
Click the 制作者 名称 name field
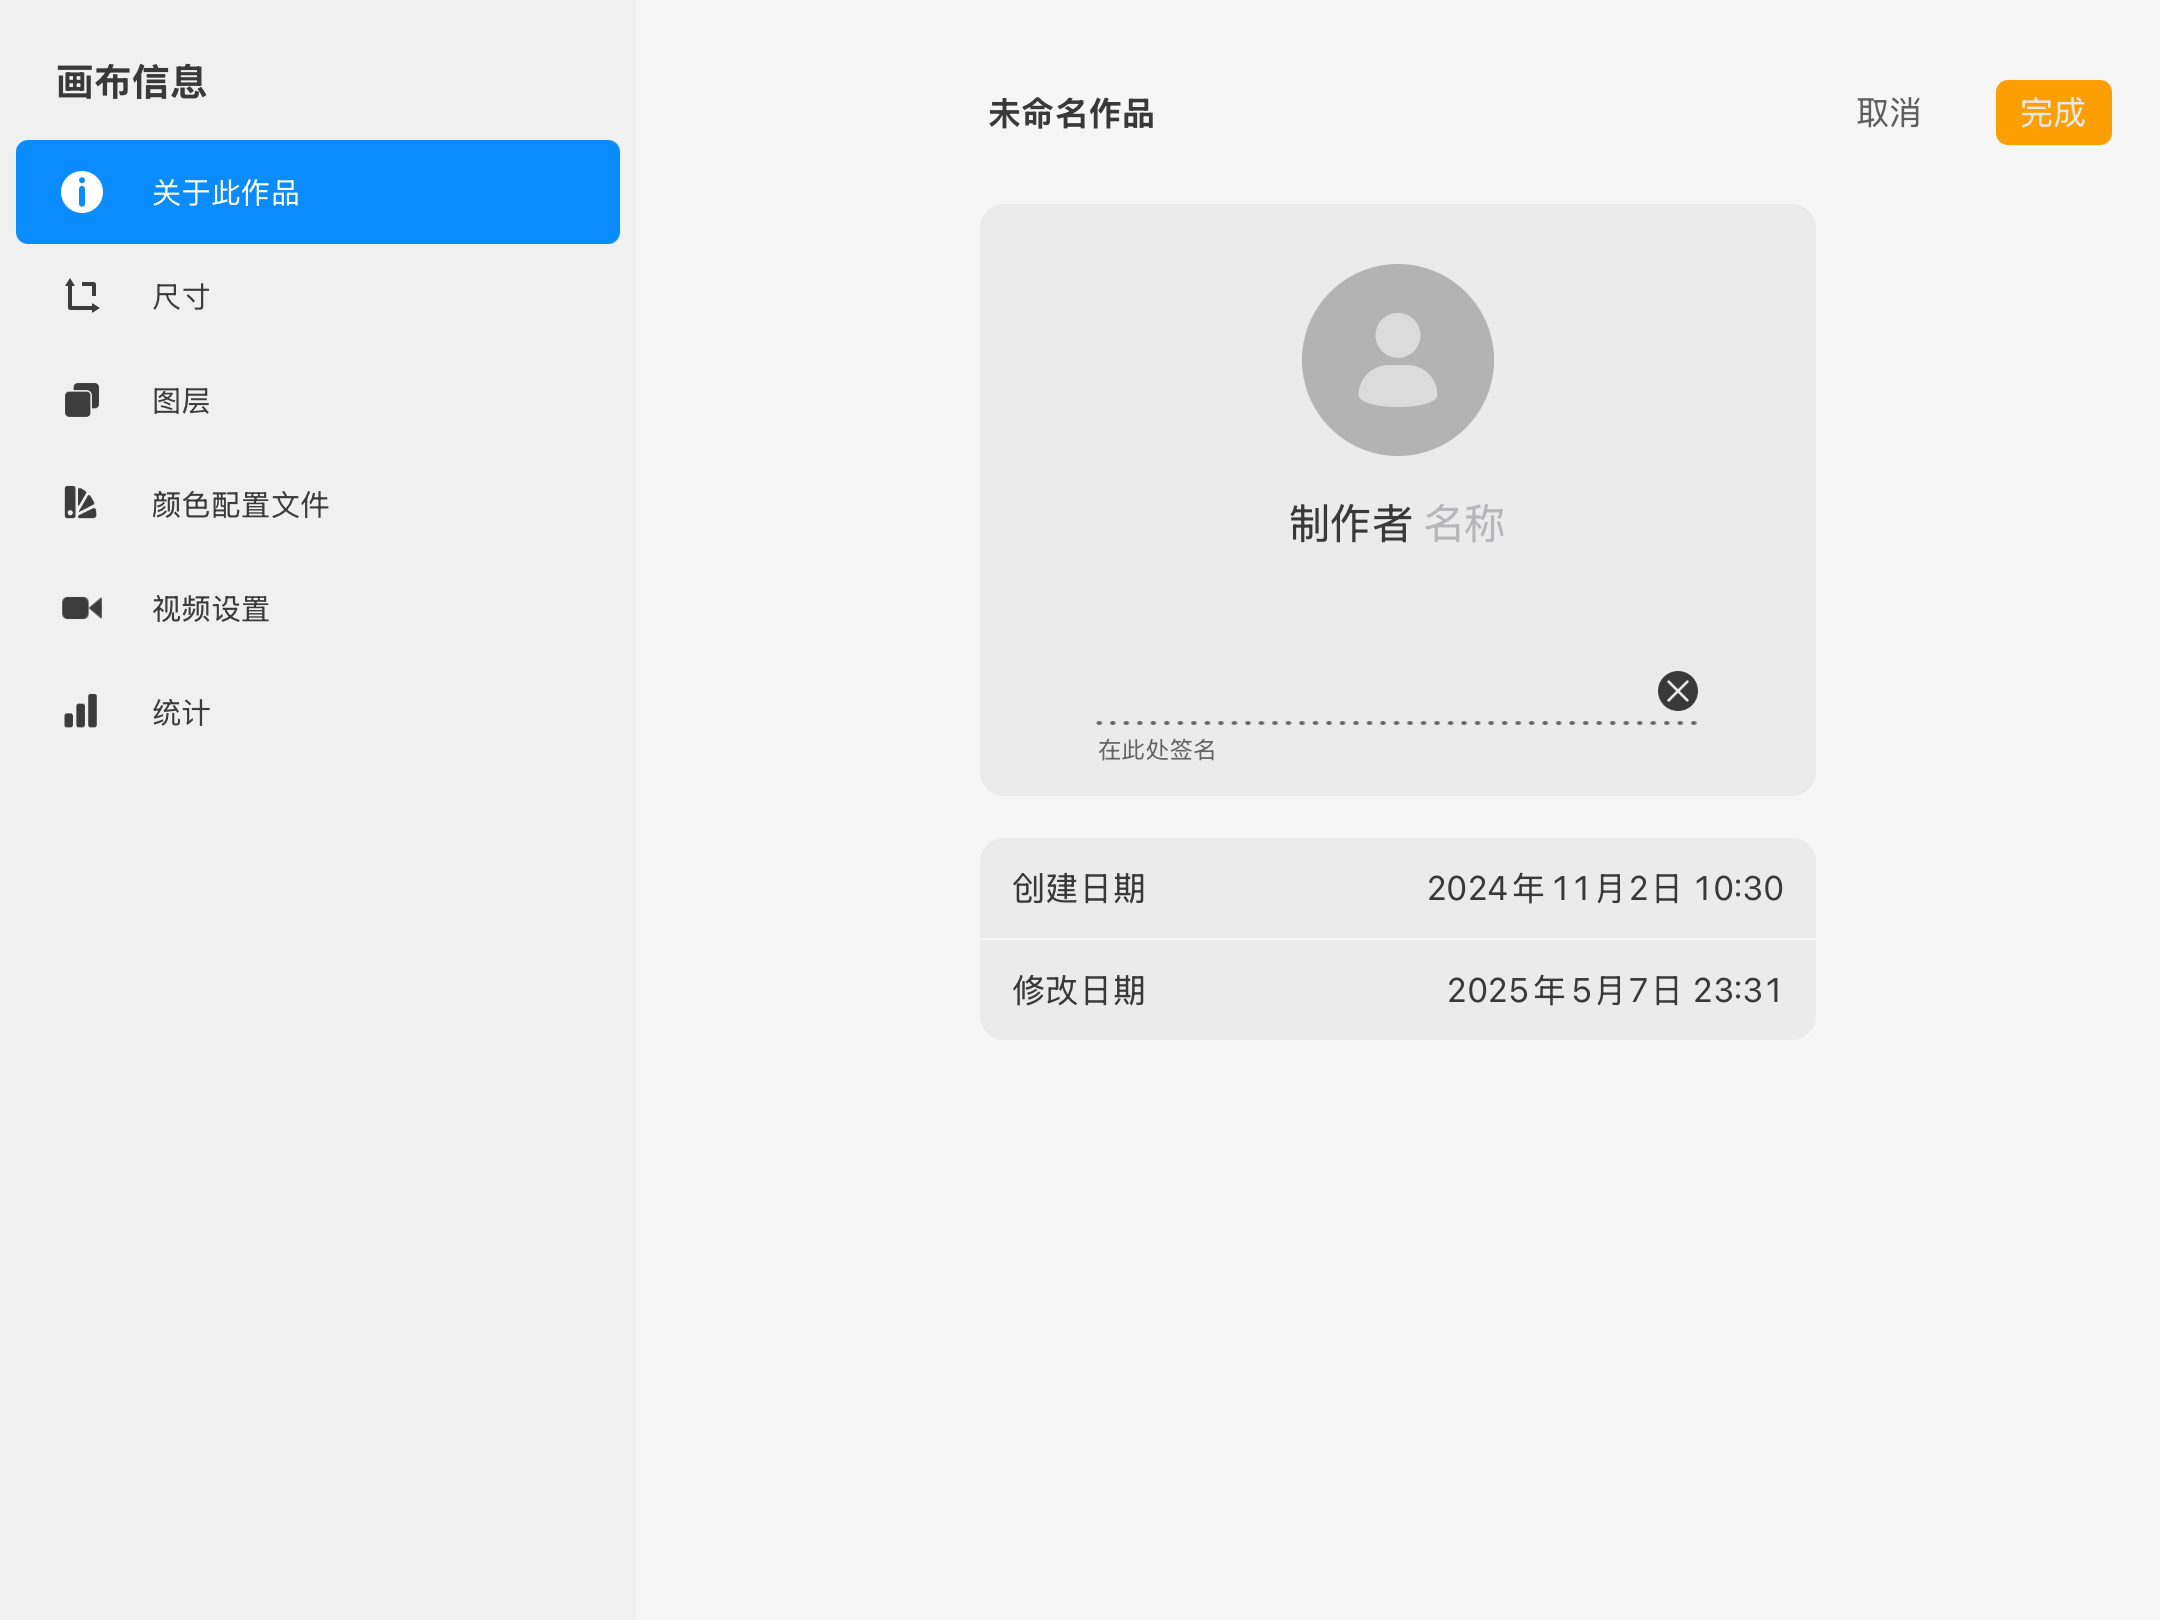[x=1397, y=523]
